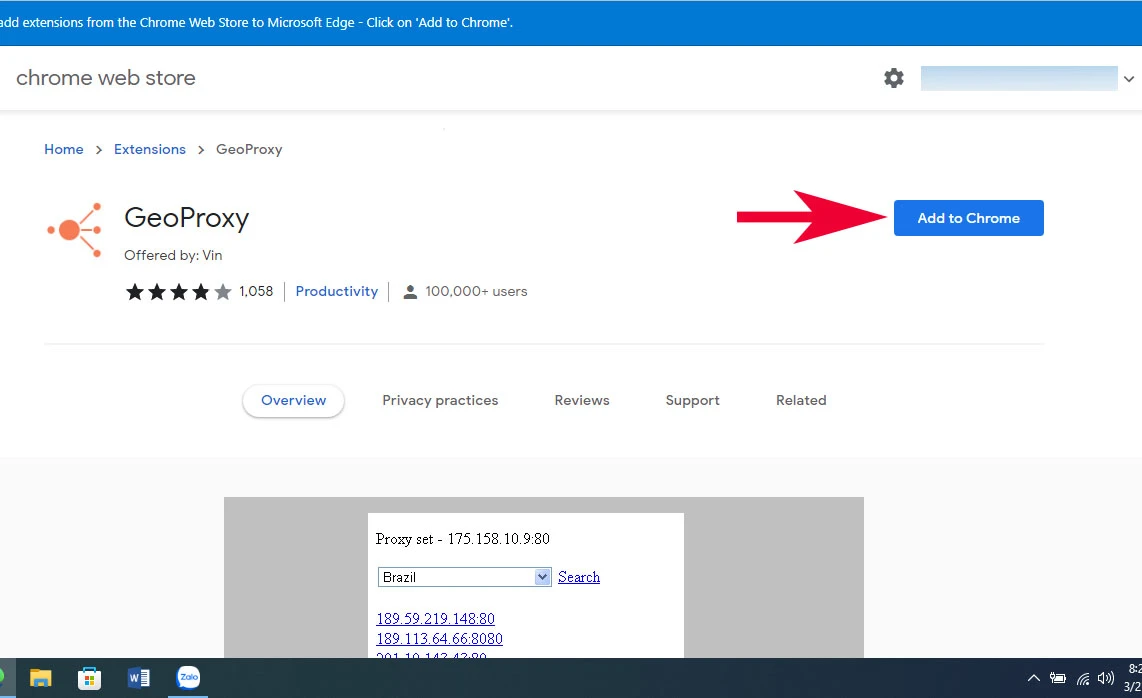Switch to the Privacy practices tab
Image resolution: width=1142 pixels, height=698 pixels.
coord(440,400)
